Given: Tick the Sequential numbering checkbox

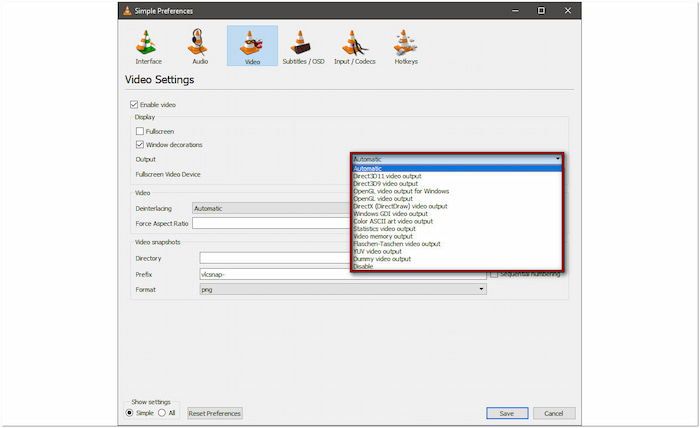Looking at the screenshot, I should click(x=494, y=274).
